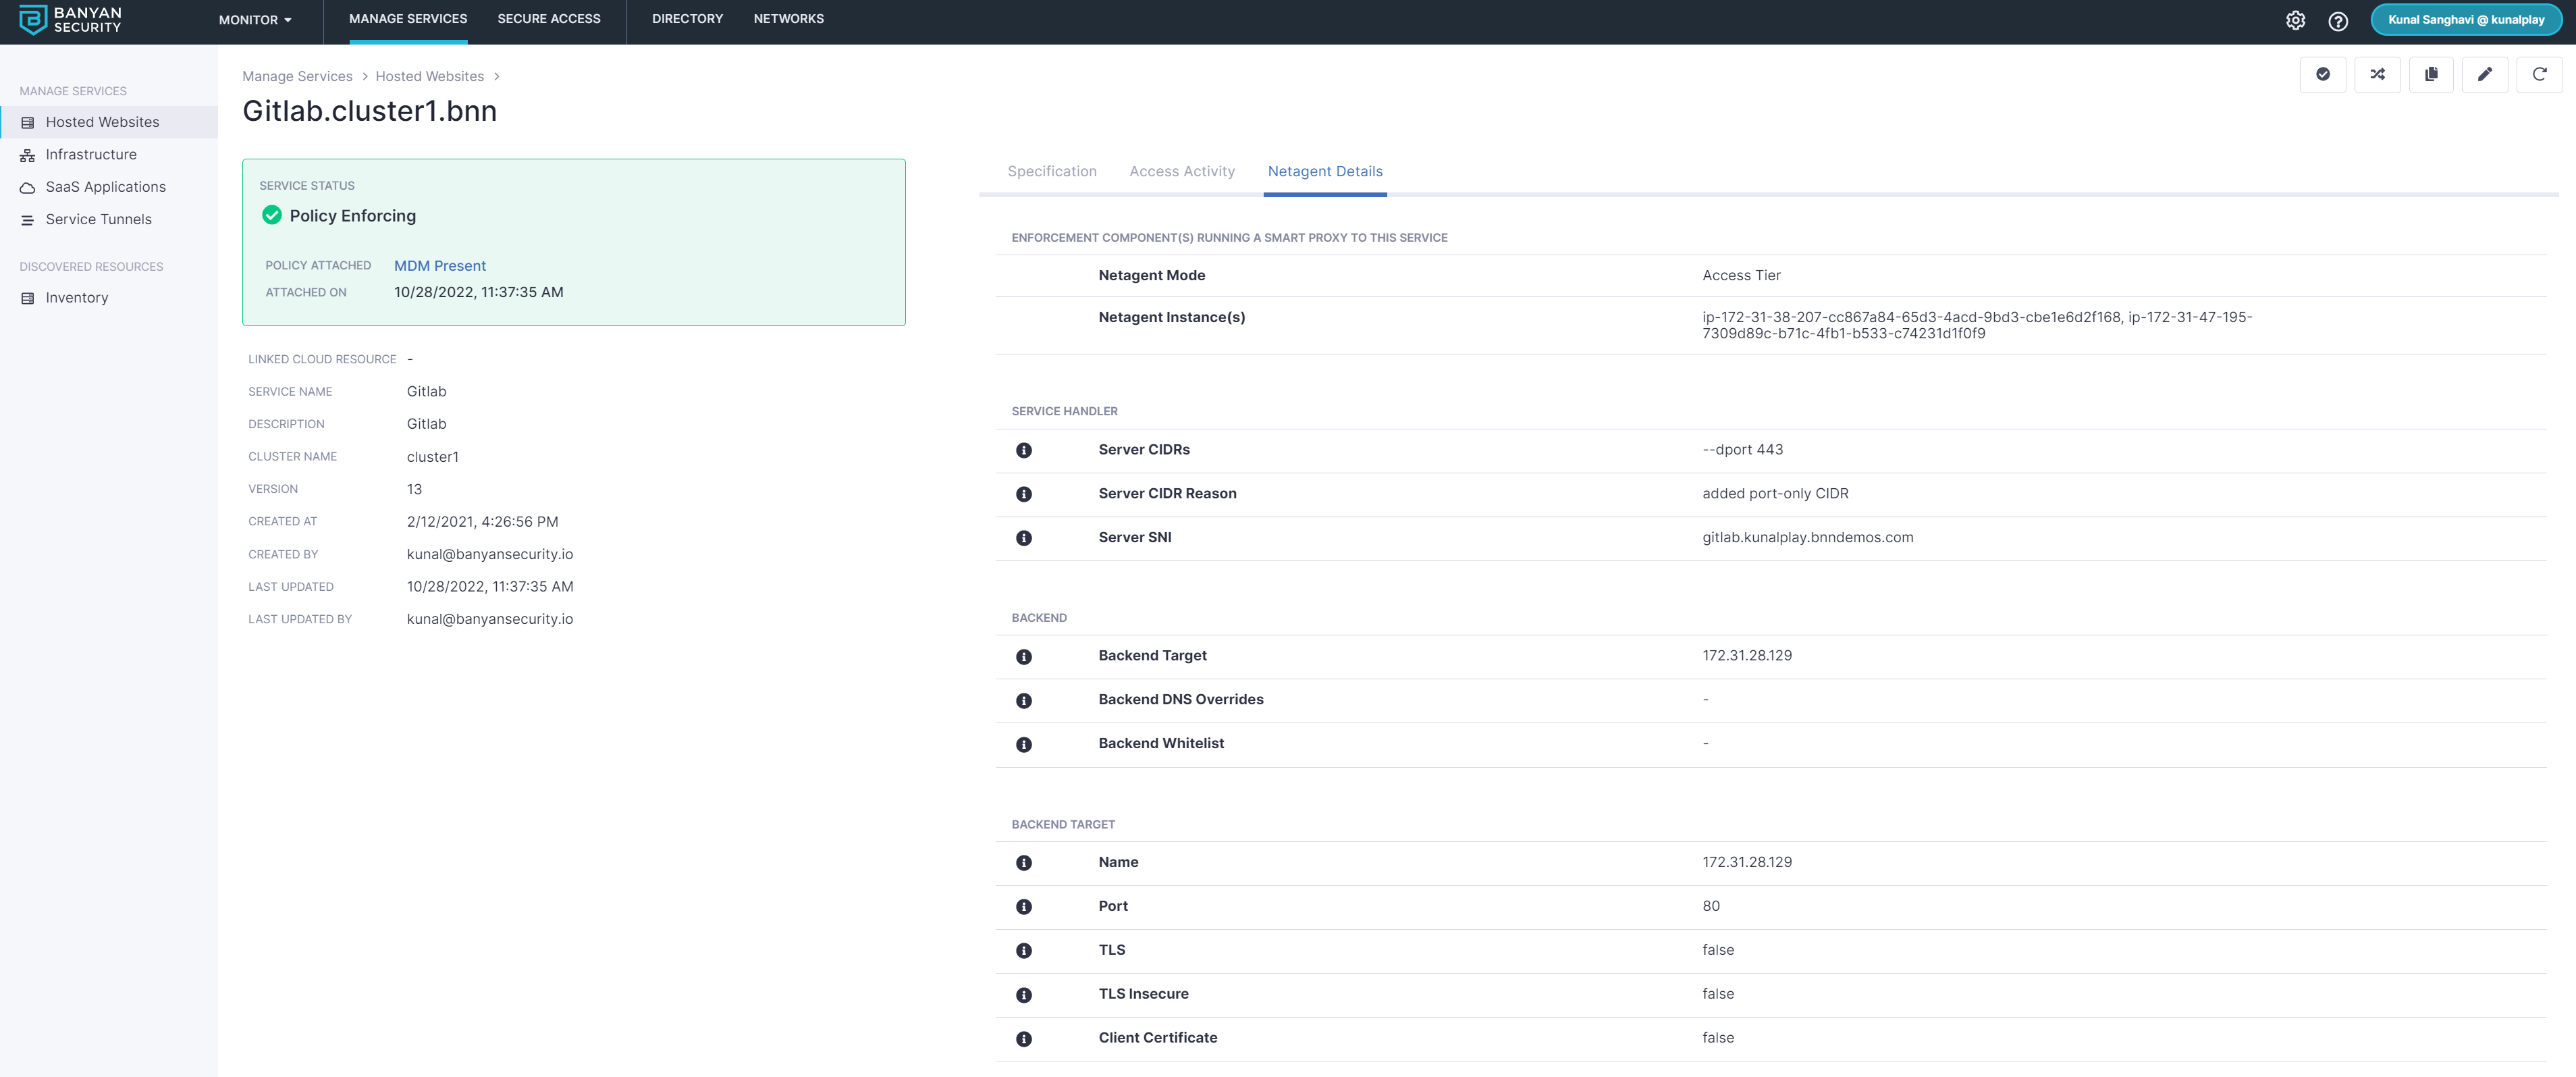2576x1077 pixels.
Task: Click info icon beside TLS Insecure
Action: (1023, 995)
